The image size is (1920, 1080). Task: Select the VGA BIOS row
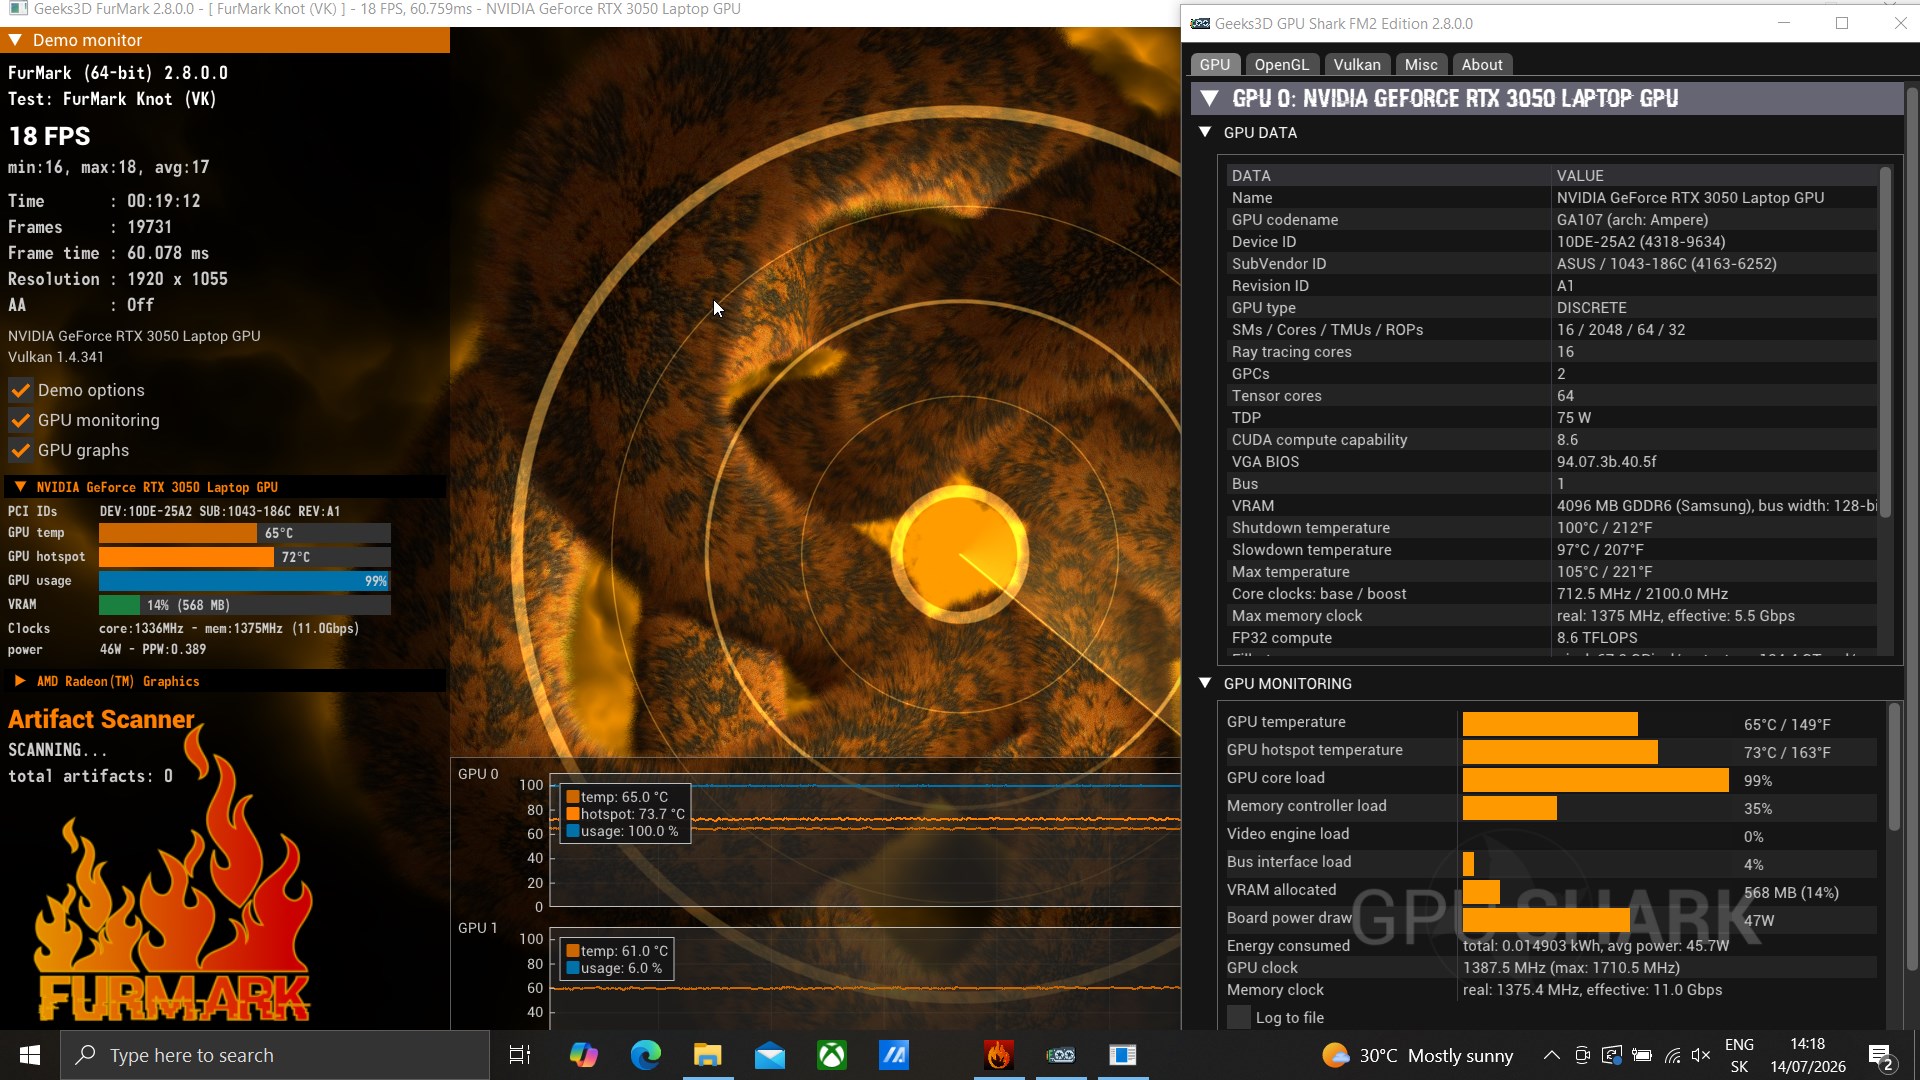click(1553, 462)
